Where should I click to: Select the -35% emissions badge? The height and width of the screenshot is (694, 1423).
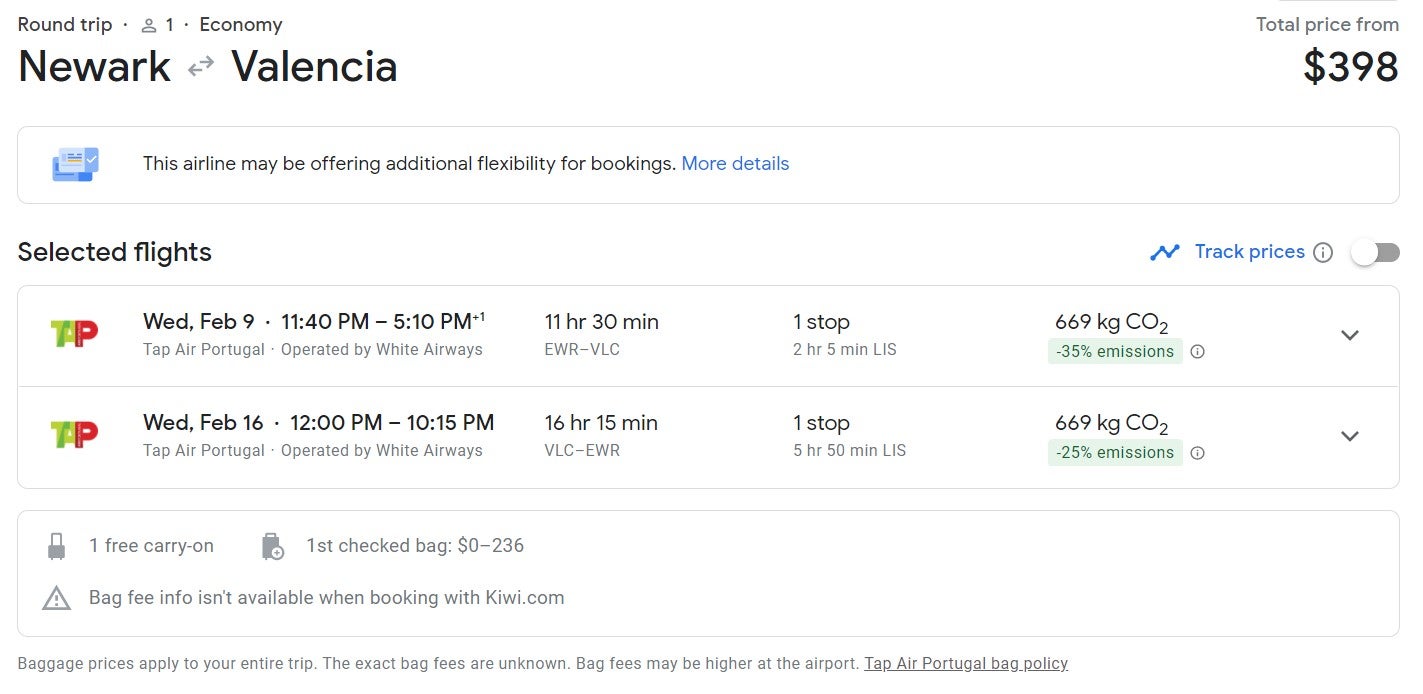(1115, 352)
